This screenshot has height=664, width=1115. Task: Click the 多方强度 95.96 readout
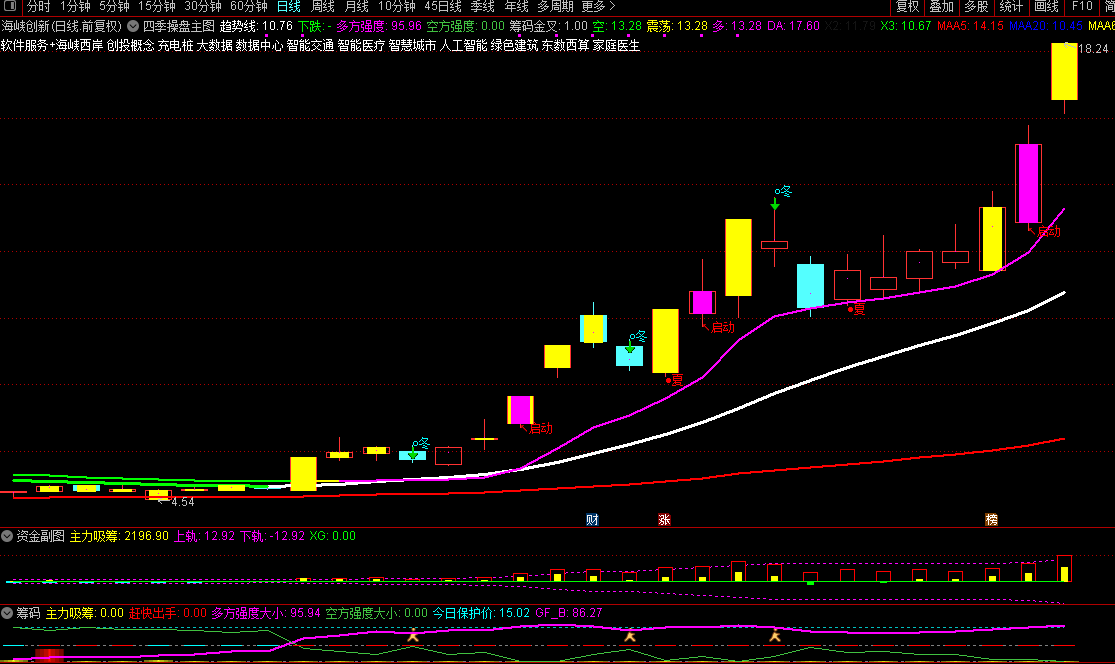coord(378,26)
